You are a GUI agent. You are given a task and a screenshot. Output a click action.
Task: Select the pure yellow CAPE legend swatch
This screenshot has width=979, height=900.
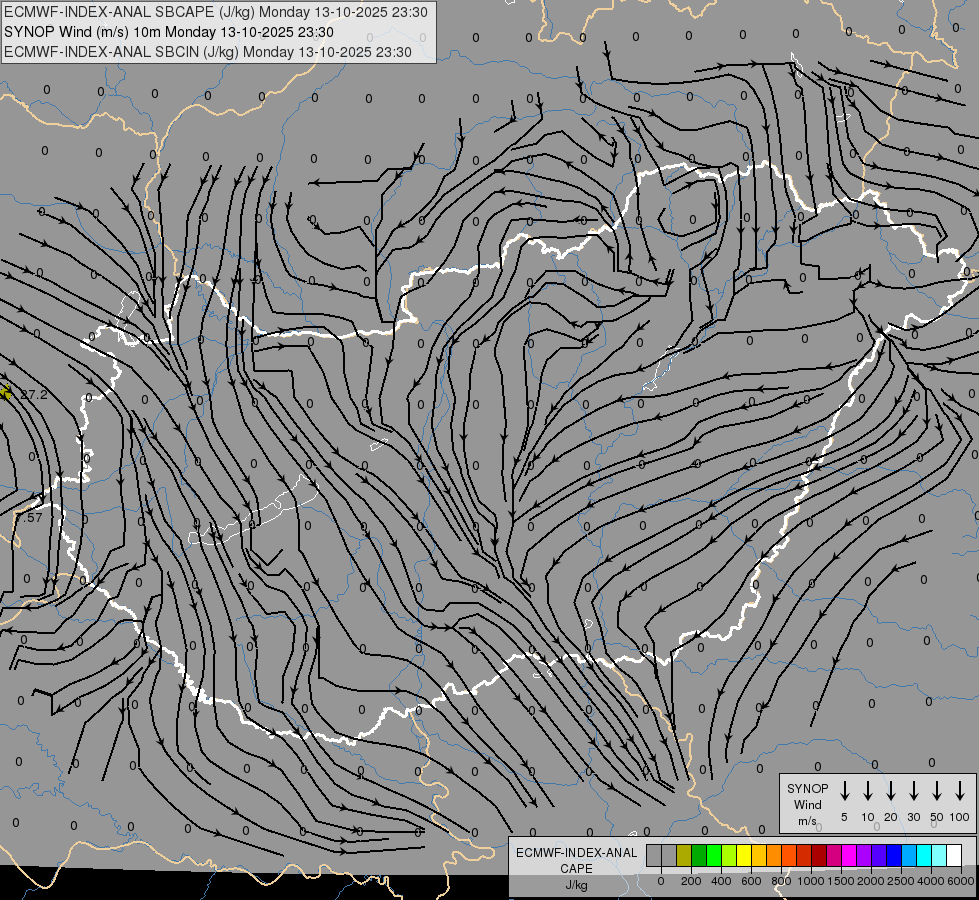click(744, 855)
